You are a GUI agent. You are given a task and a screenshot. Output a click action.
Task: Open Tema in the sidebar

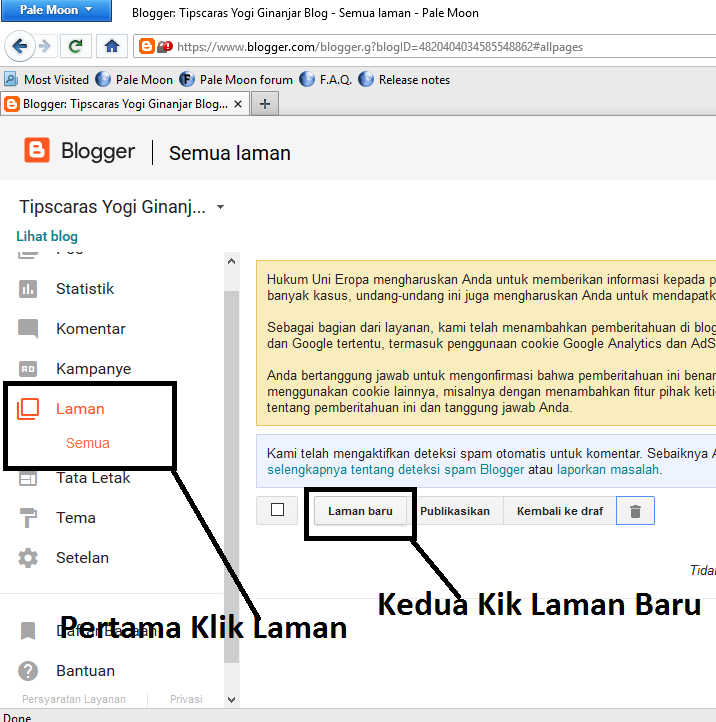[x=76, y=518]
